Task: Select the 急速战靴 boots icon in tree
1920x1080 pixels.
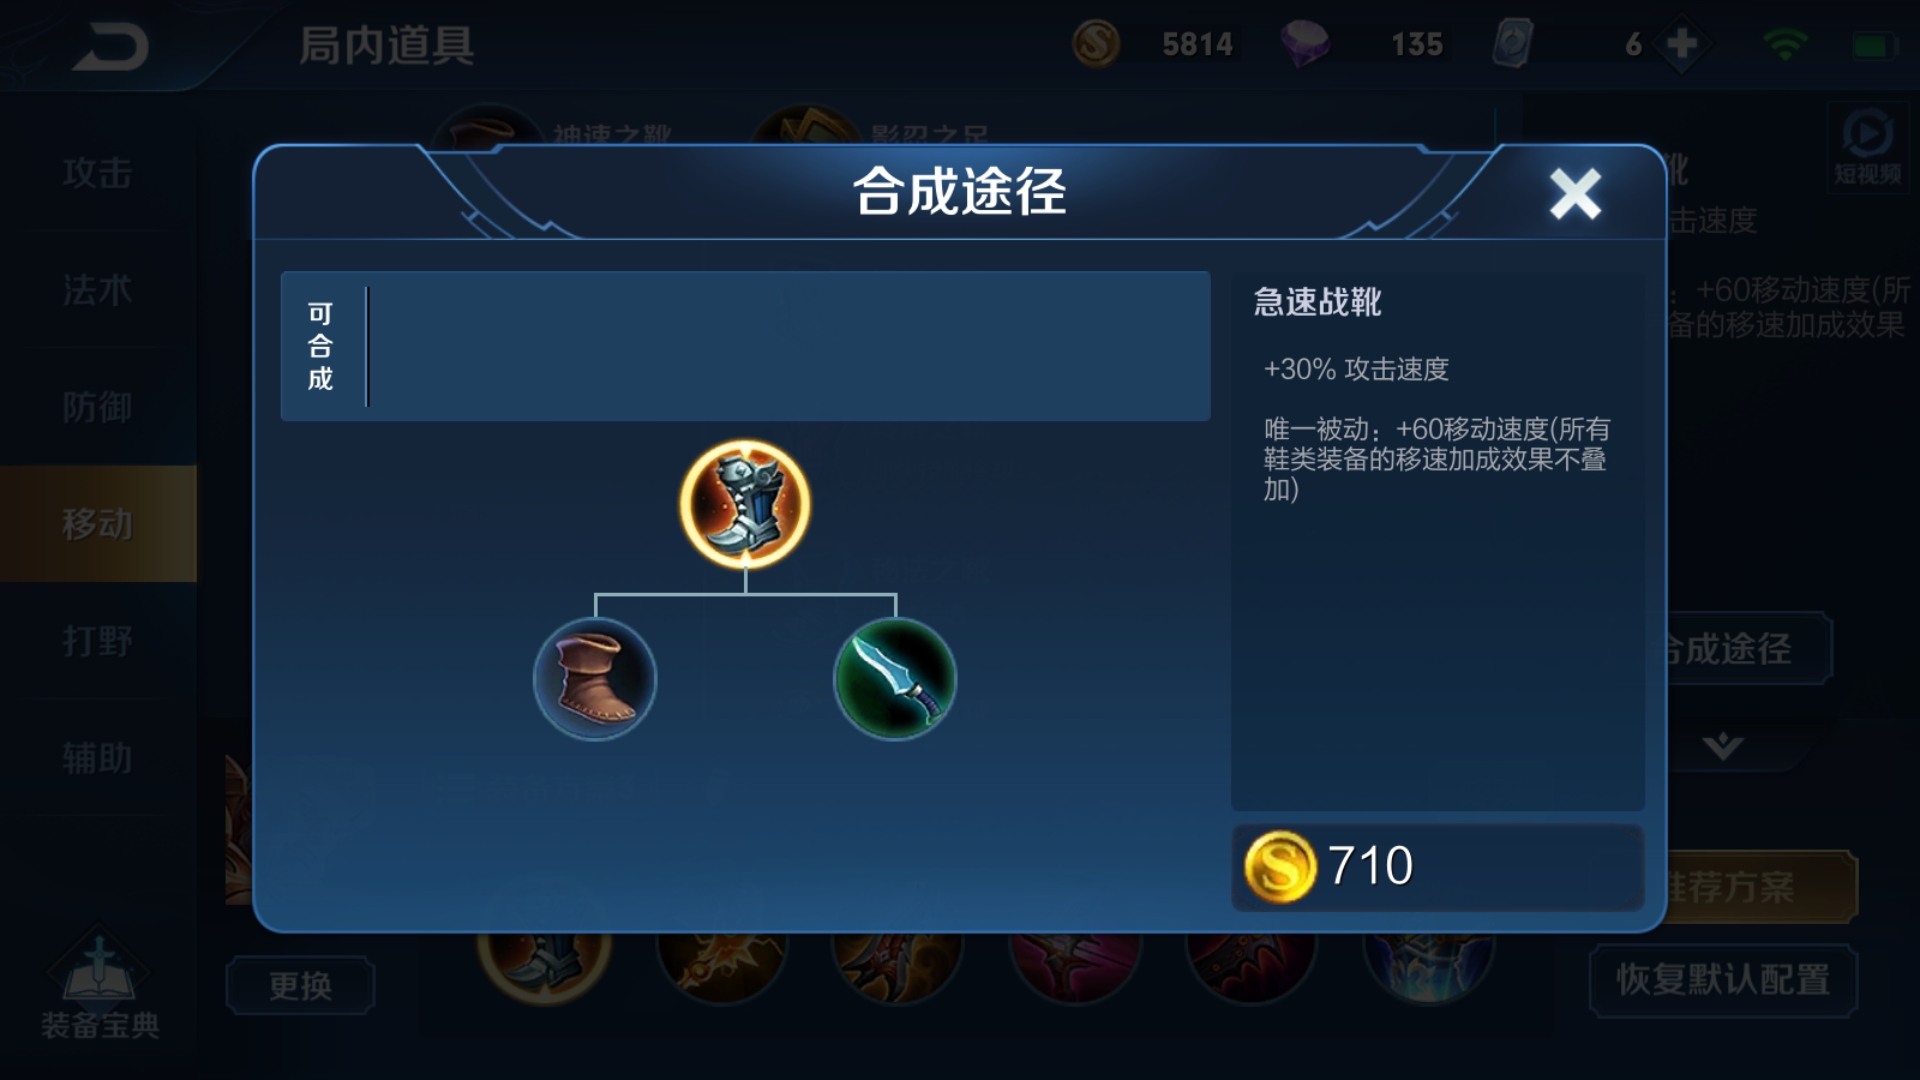Action: pyautogui.click(x=745, y=504)
